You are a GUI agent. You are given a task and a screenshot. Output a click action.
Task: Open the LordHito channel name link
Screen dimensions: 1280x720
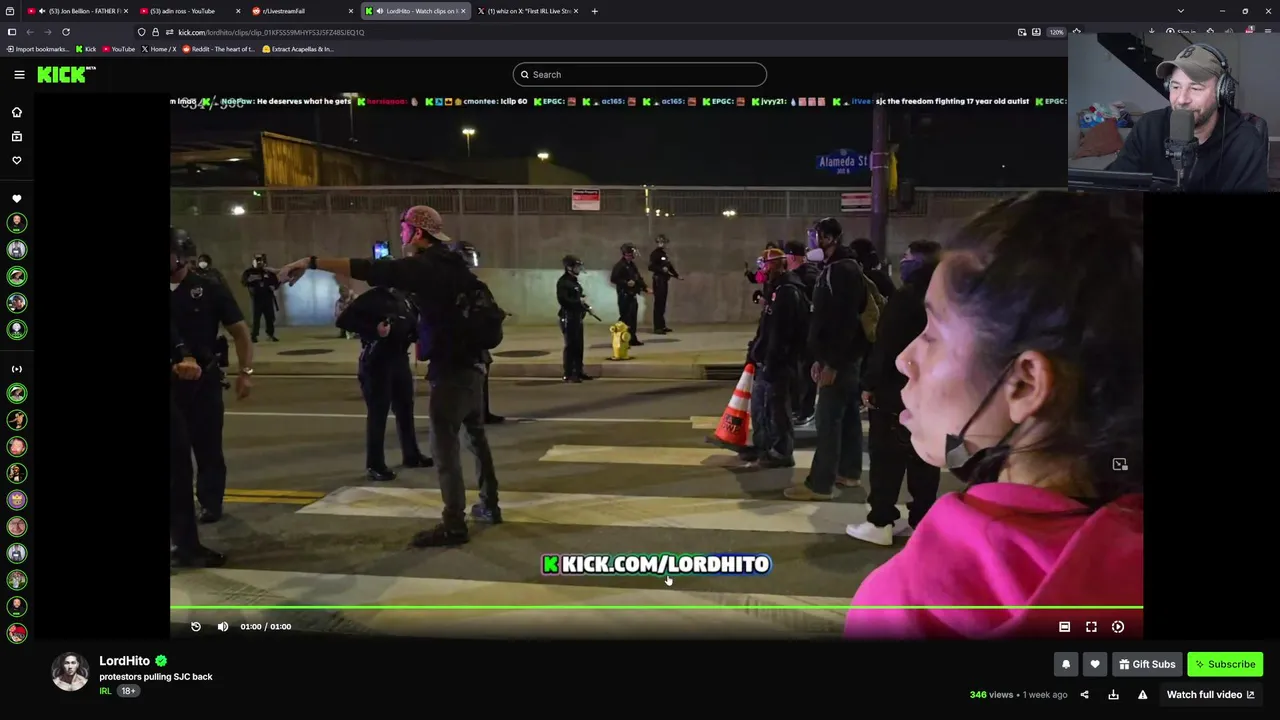(x=124, y=661)
